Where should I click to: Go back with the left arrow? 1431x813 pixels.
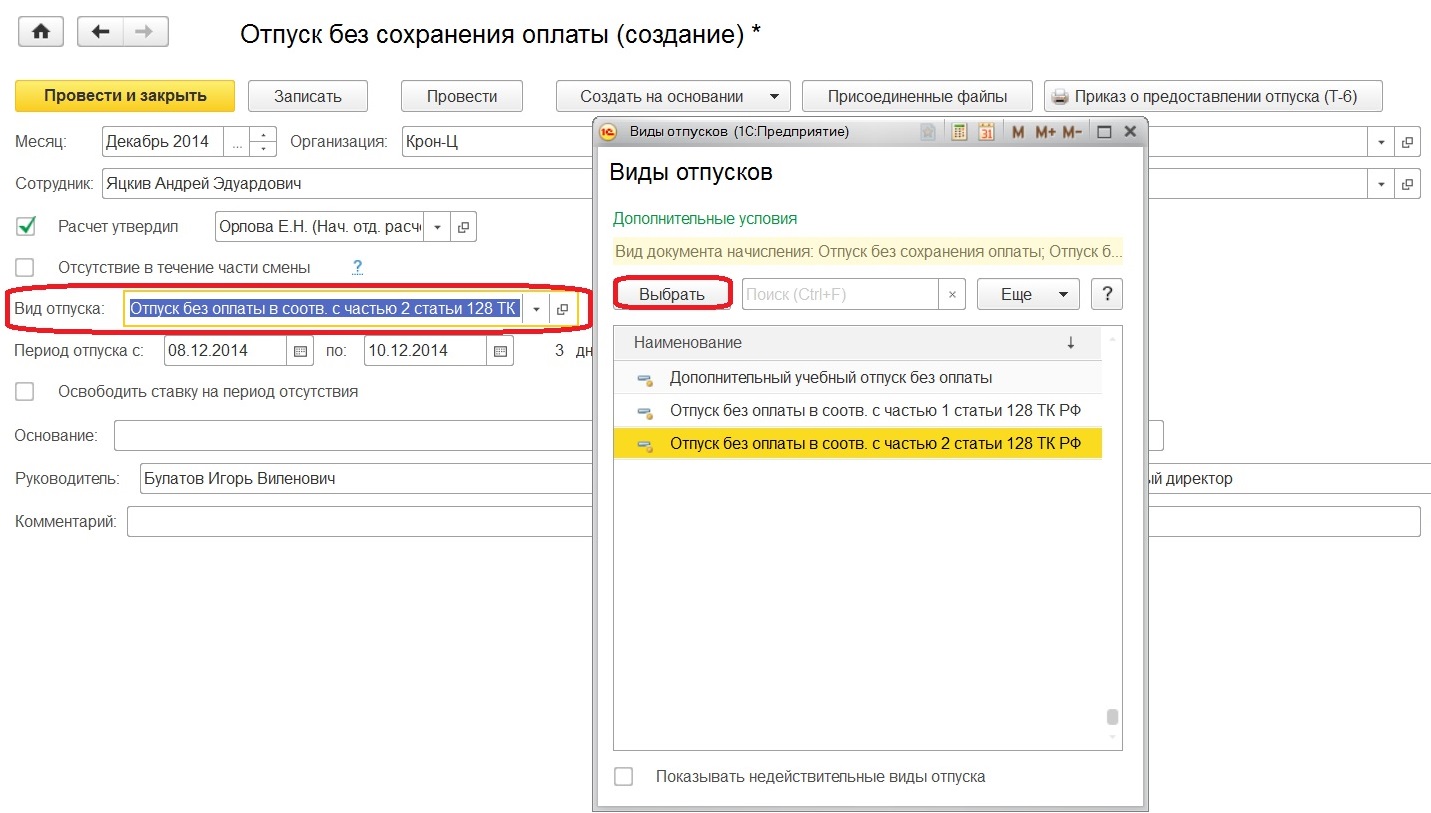(x=100, y=32)
